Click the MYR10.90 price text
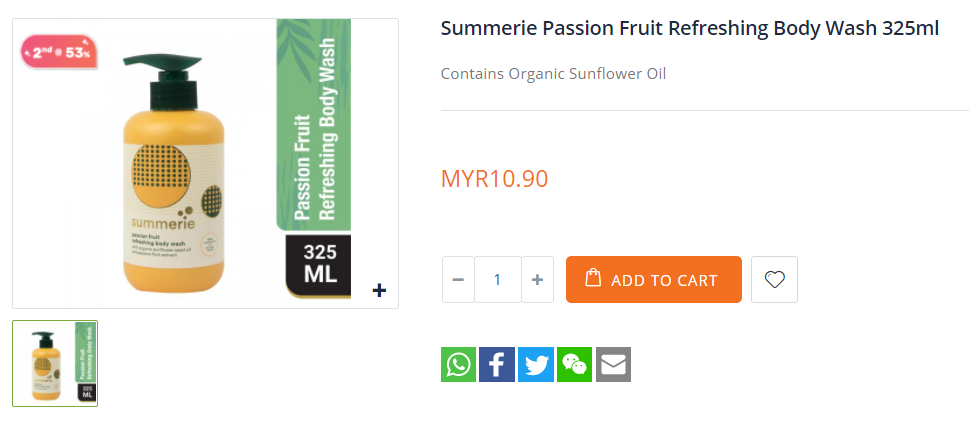Viewport: 969px width, 427px height. [494, 179]
